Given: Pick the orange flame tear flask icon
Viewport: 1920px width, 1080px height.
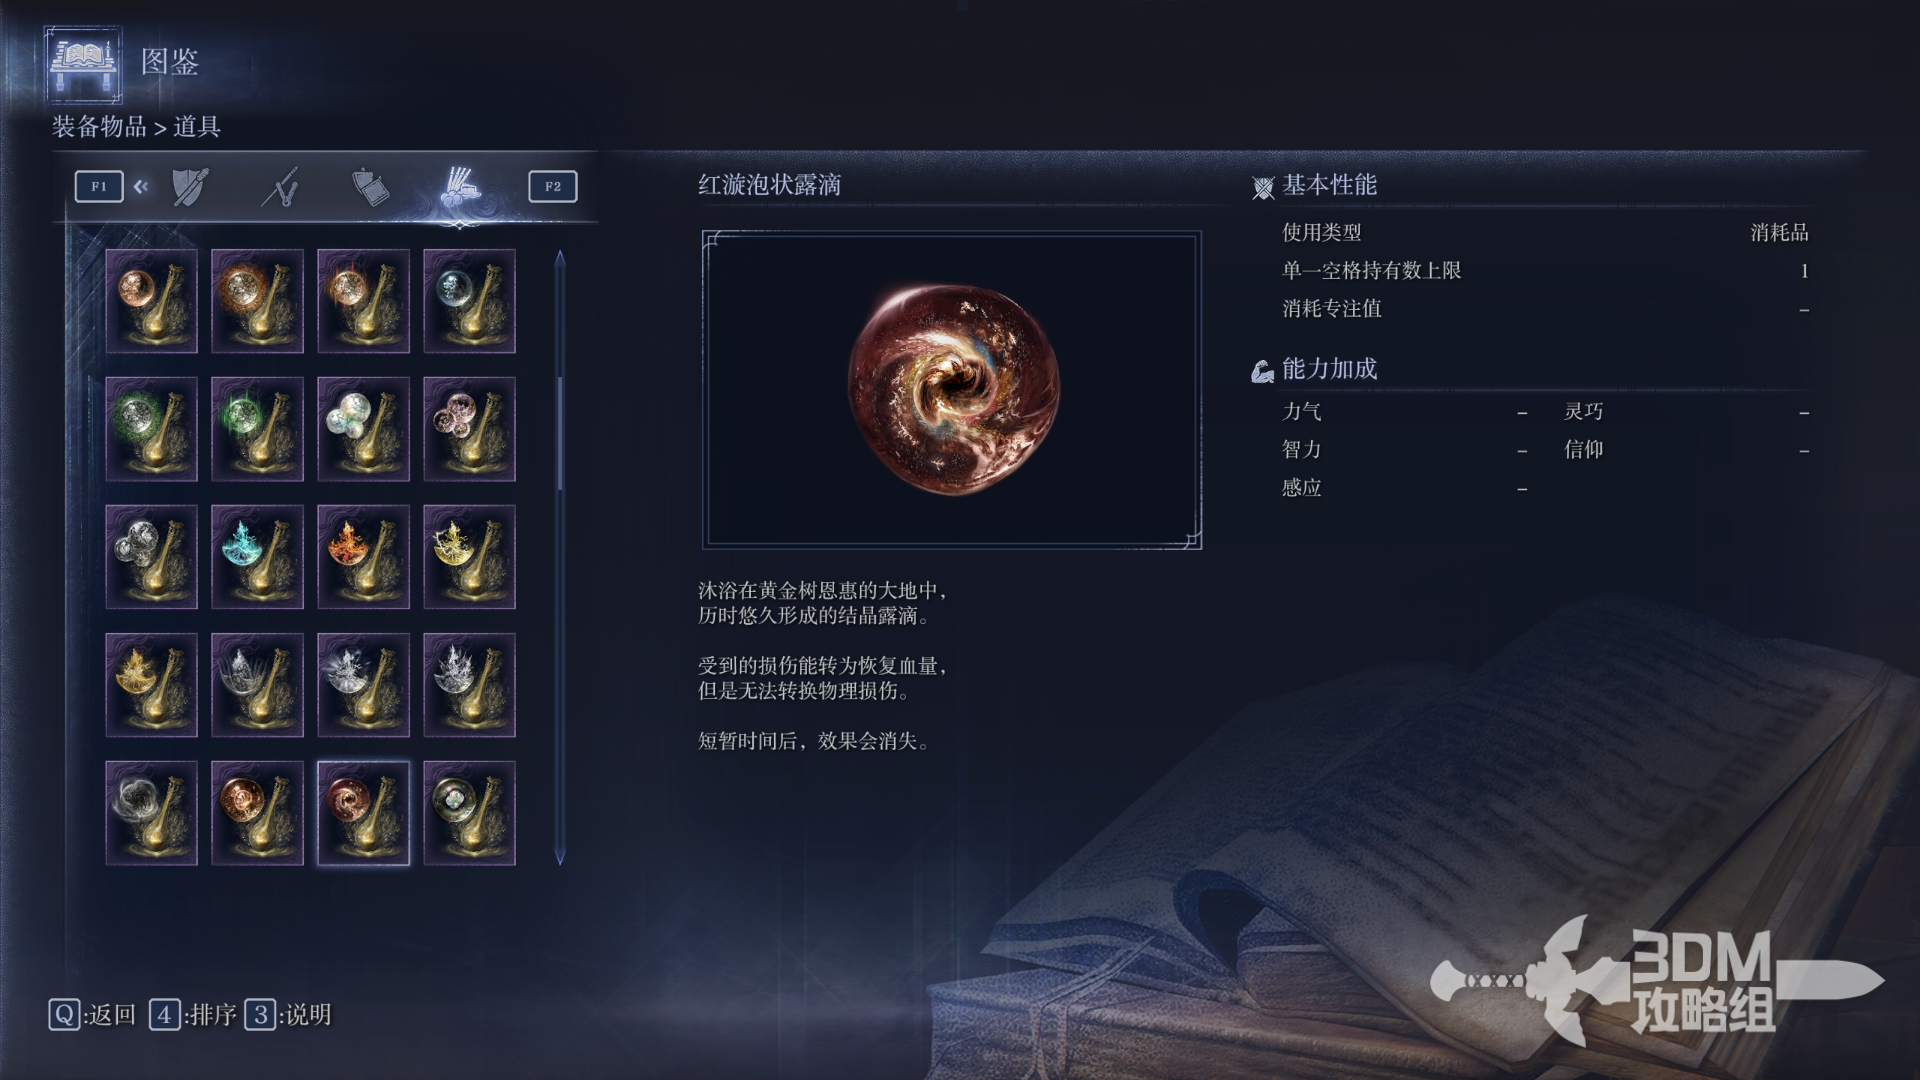Looking at the screenshot, I should 363,557.
